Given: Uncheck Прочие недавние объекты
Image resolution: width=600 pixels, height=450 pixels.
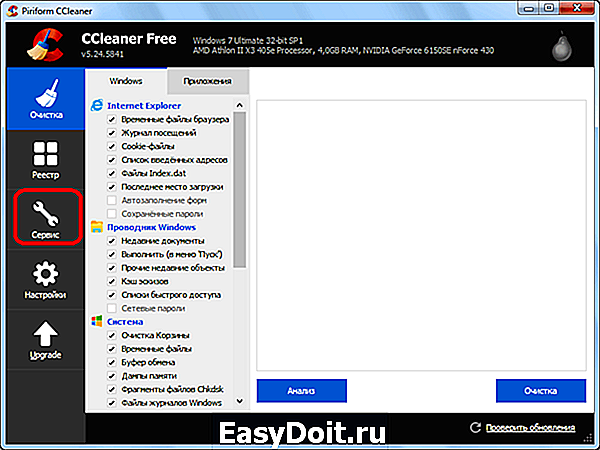Looking at the screenshot, I should tap(111, 267).
